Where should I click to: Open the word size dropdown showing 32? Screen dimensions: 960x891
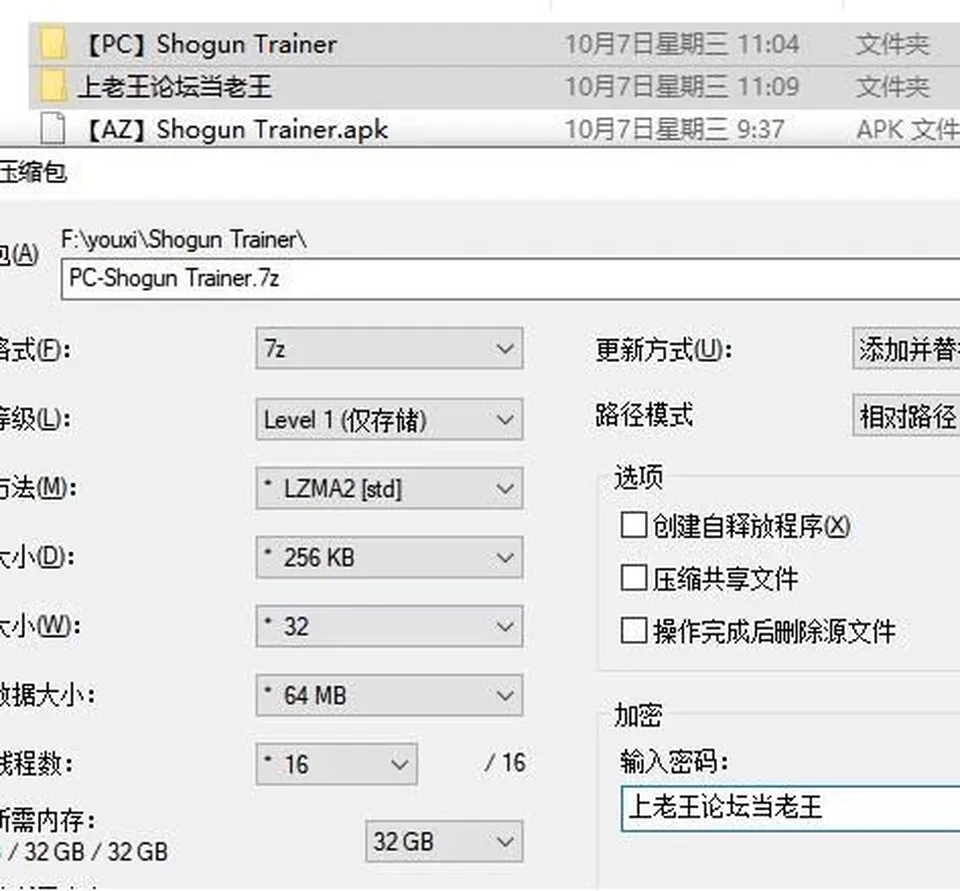tap(389, 626)
